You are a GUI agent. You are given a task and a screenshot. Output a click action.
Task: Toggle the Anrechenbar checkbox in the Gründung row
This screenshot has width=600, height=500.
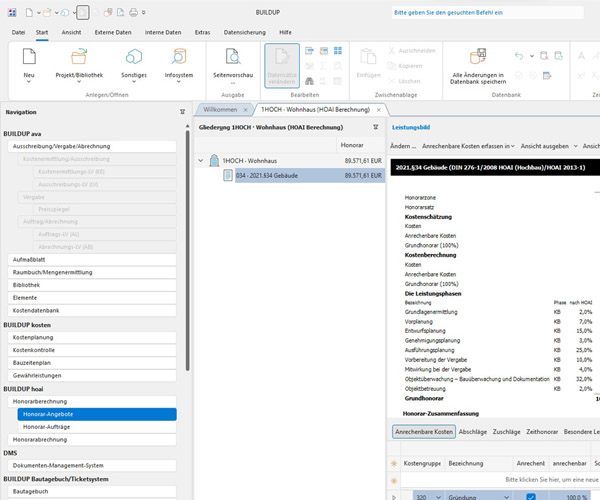[x=531, y=497]
